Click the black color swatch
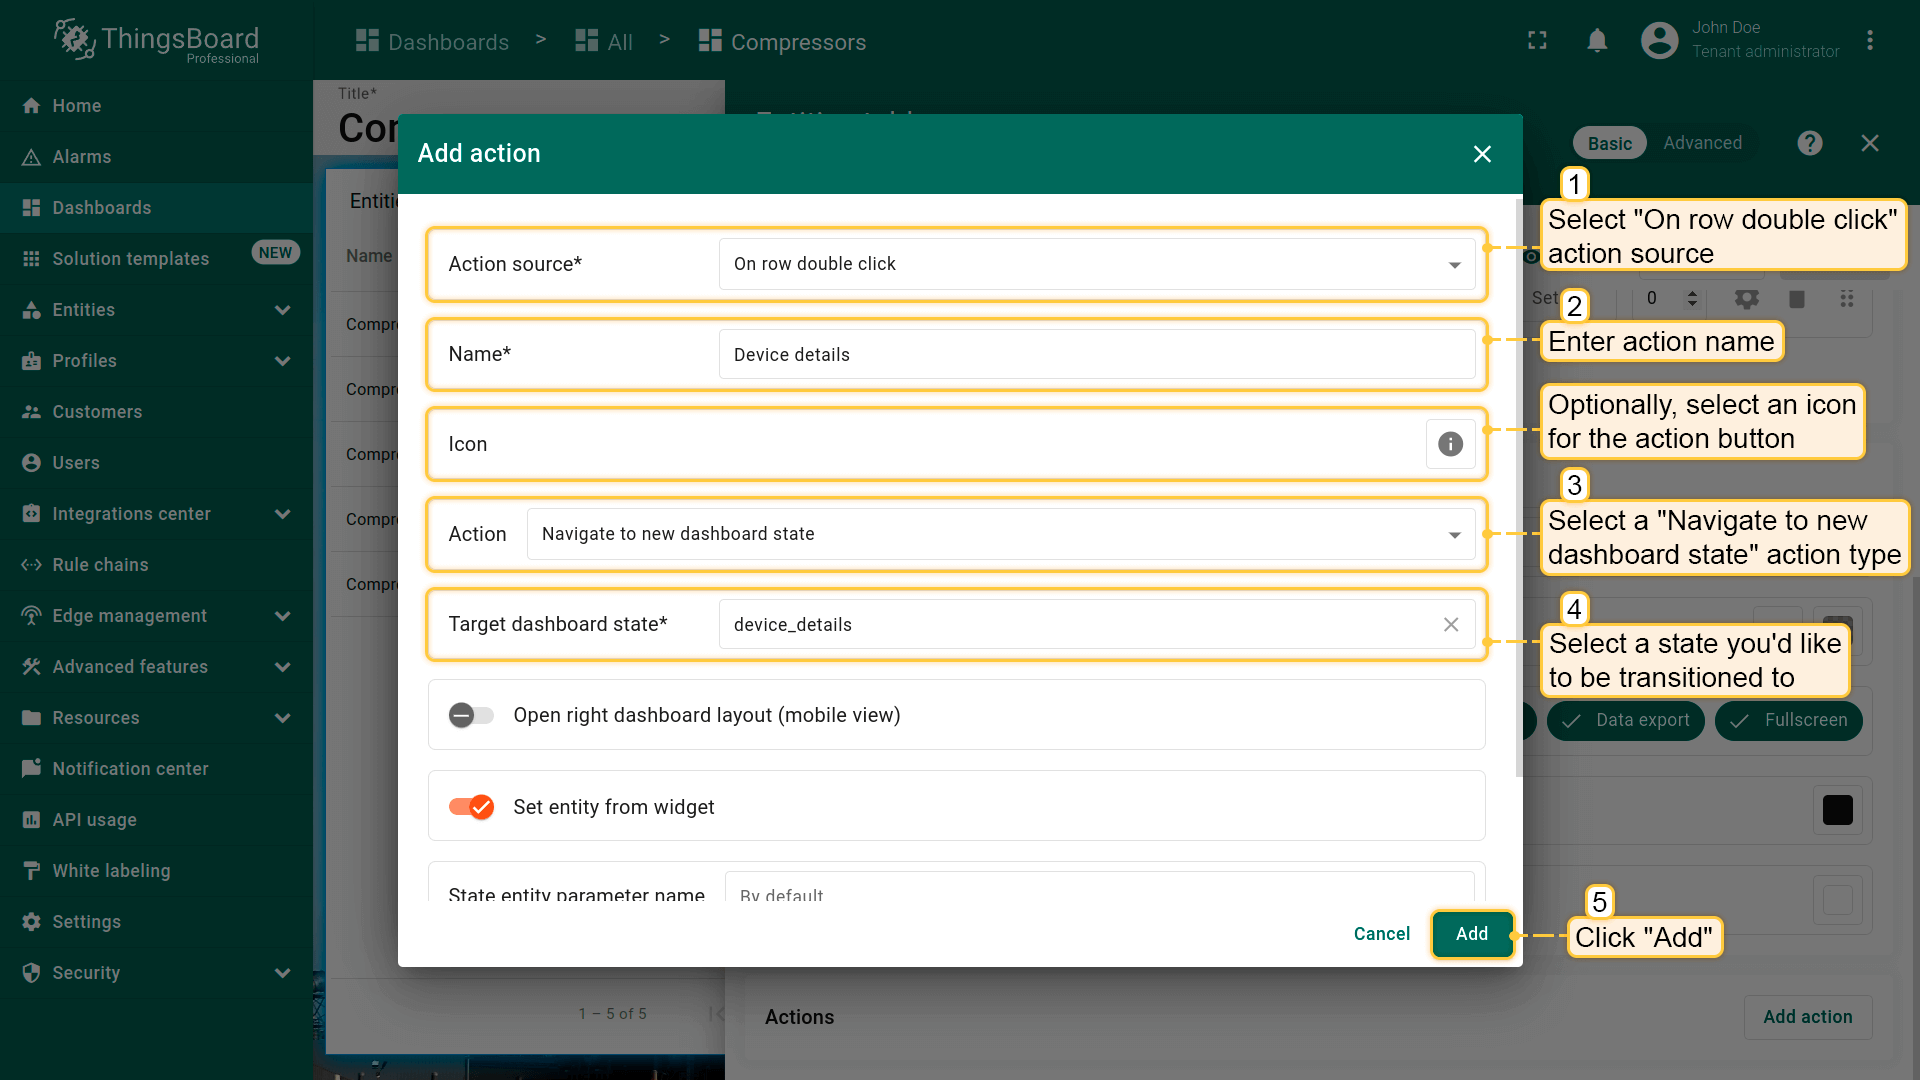 (x=1837, y=810)
